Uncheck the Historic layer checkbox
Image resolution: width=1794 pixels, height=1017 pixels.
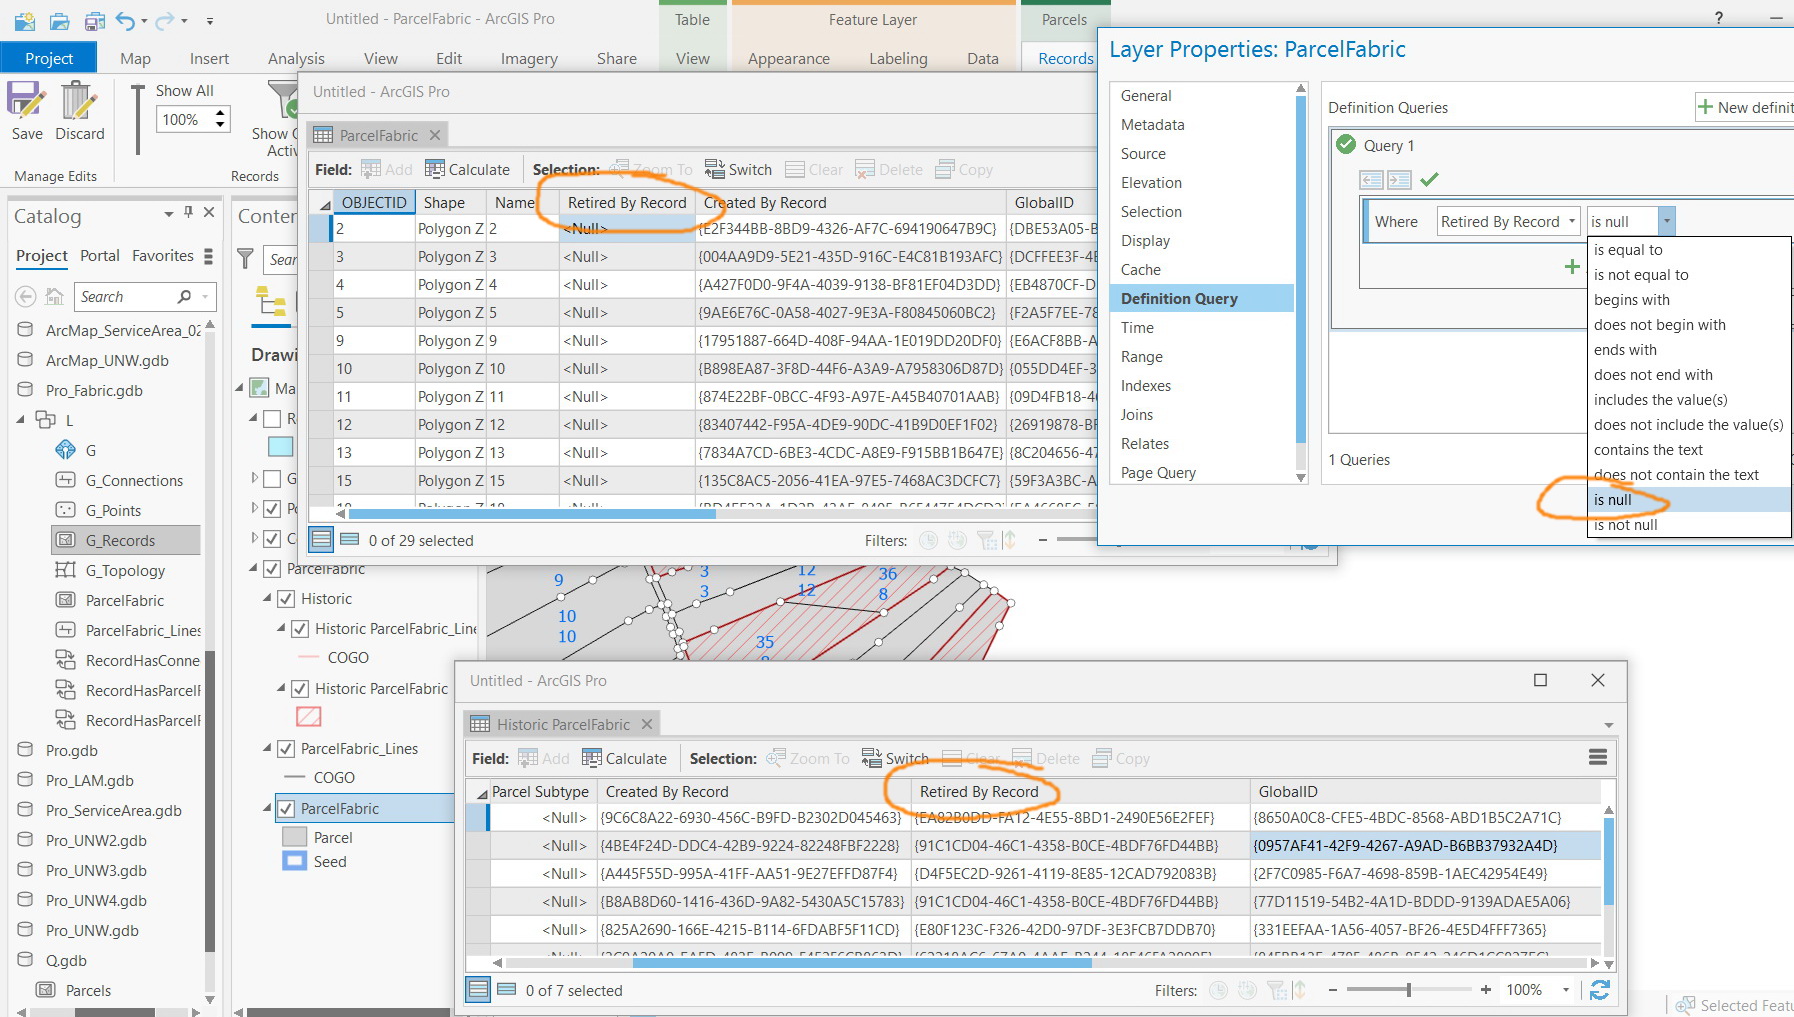[285, 599]
